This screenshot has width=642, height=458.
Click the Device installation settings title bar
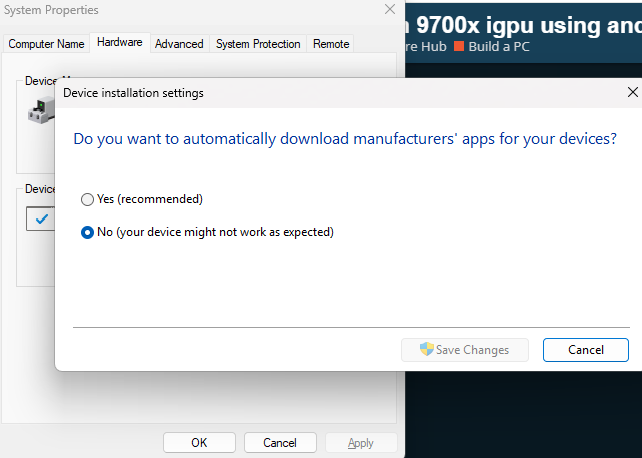pos(300,92)
